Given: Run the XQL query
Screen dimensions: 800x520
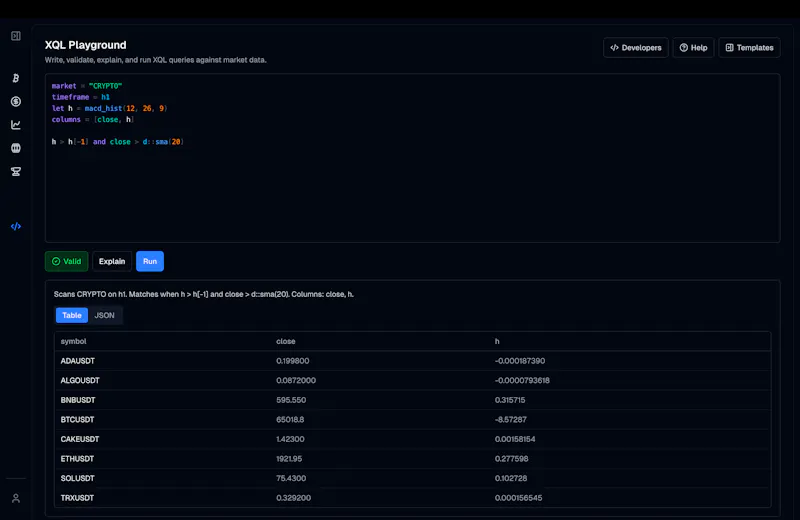Looking at the screenshot, I should pos(150,261).
